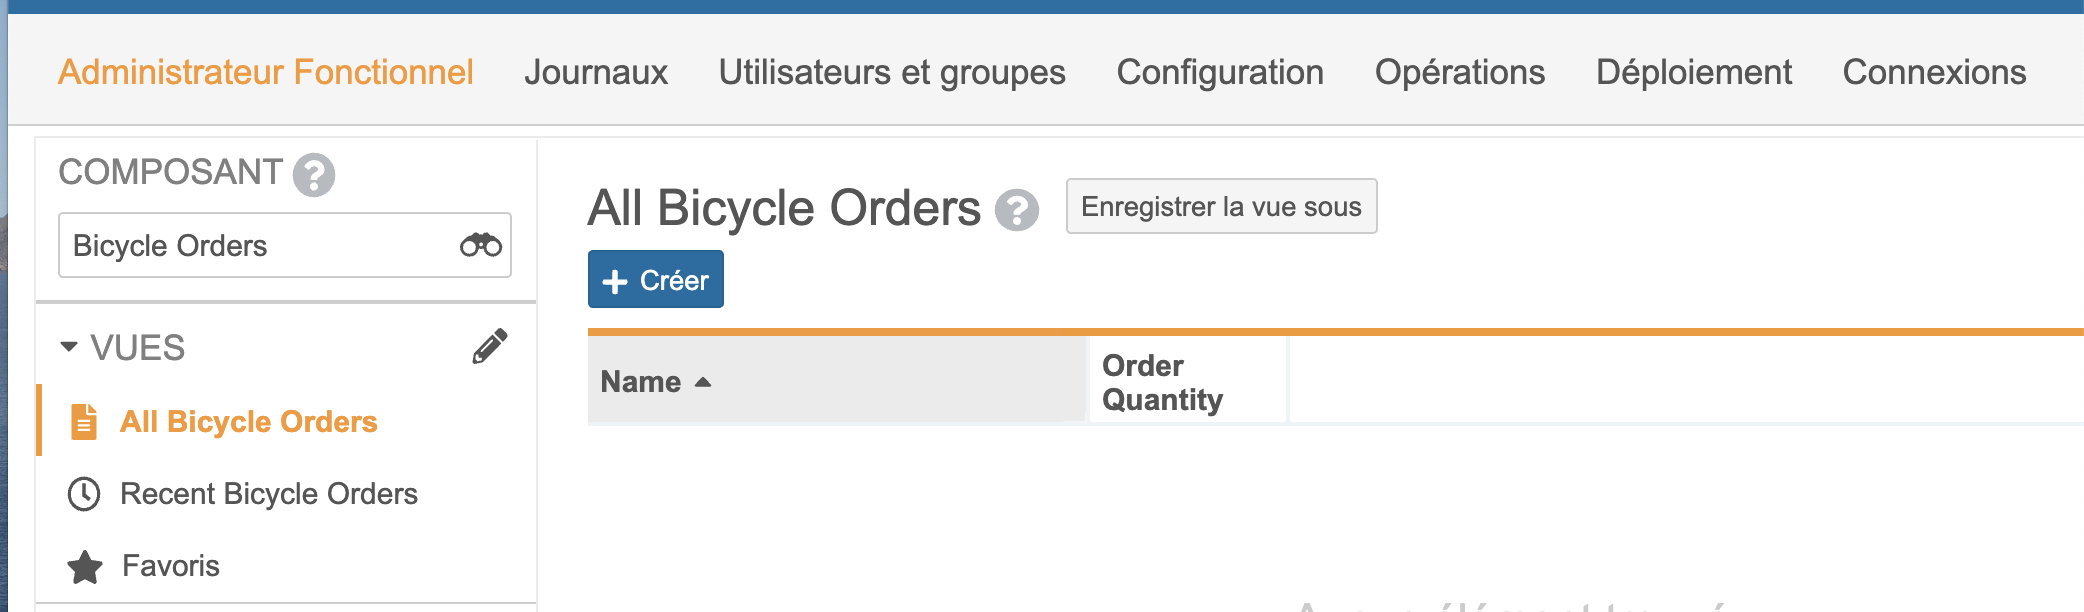Image resolution: width=2084 pixels, height=612 pixels.
Task: Open the Configuration menu
Action: (x=1220, y=72)
